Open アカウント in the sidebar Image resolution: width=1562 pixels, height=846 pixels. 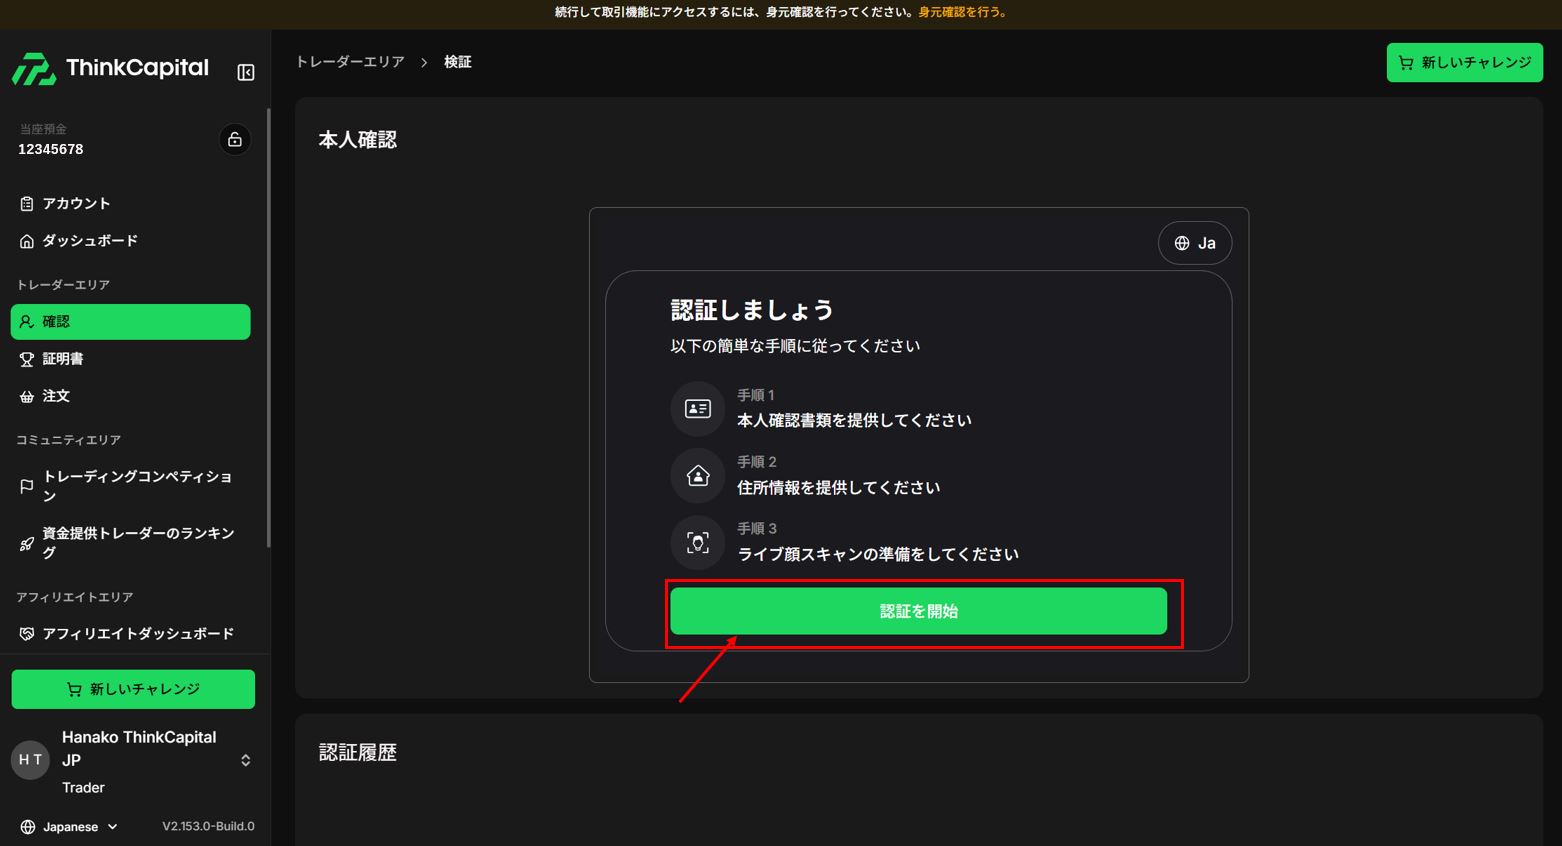[x=76, y=204]
